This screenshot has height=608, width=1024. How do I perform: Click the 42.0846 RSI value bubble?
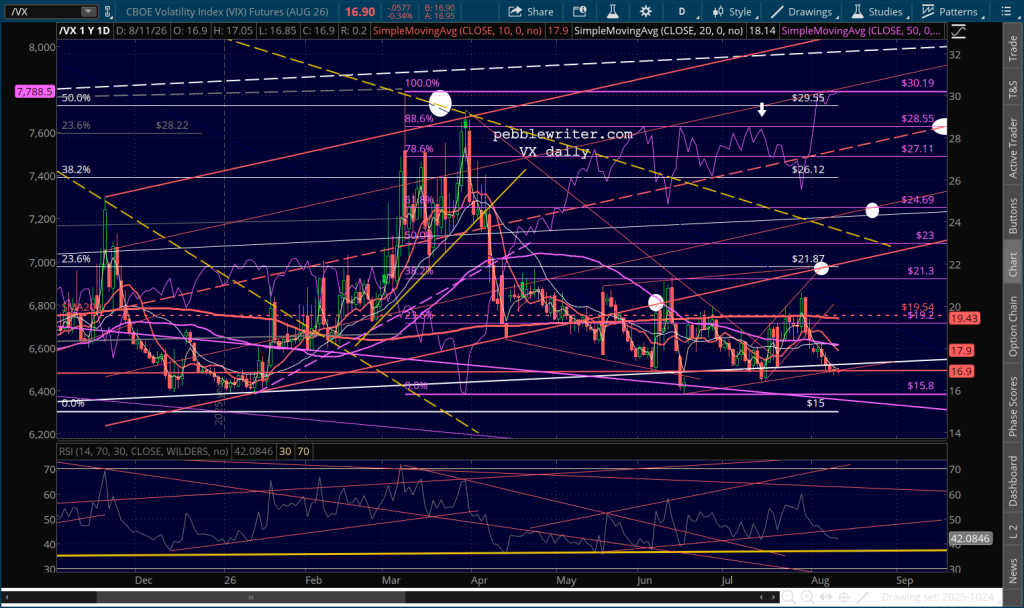point(970,539)
